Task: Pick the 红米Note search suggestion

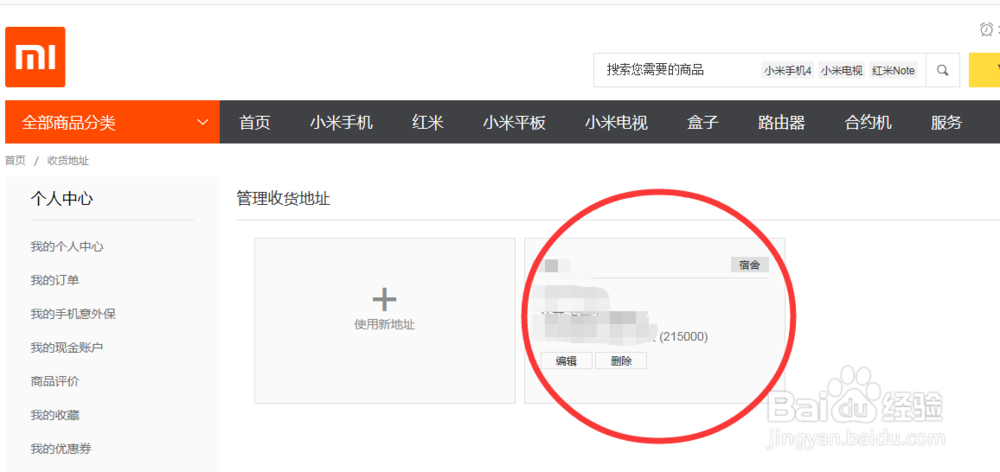Action: coord(893,71)
